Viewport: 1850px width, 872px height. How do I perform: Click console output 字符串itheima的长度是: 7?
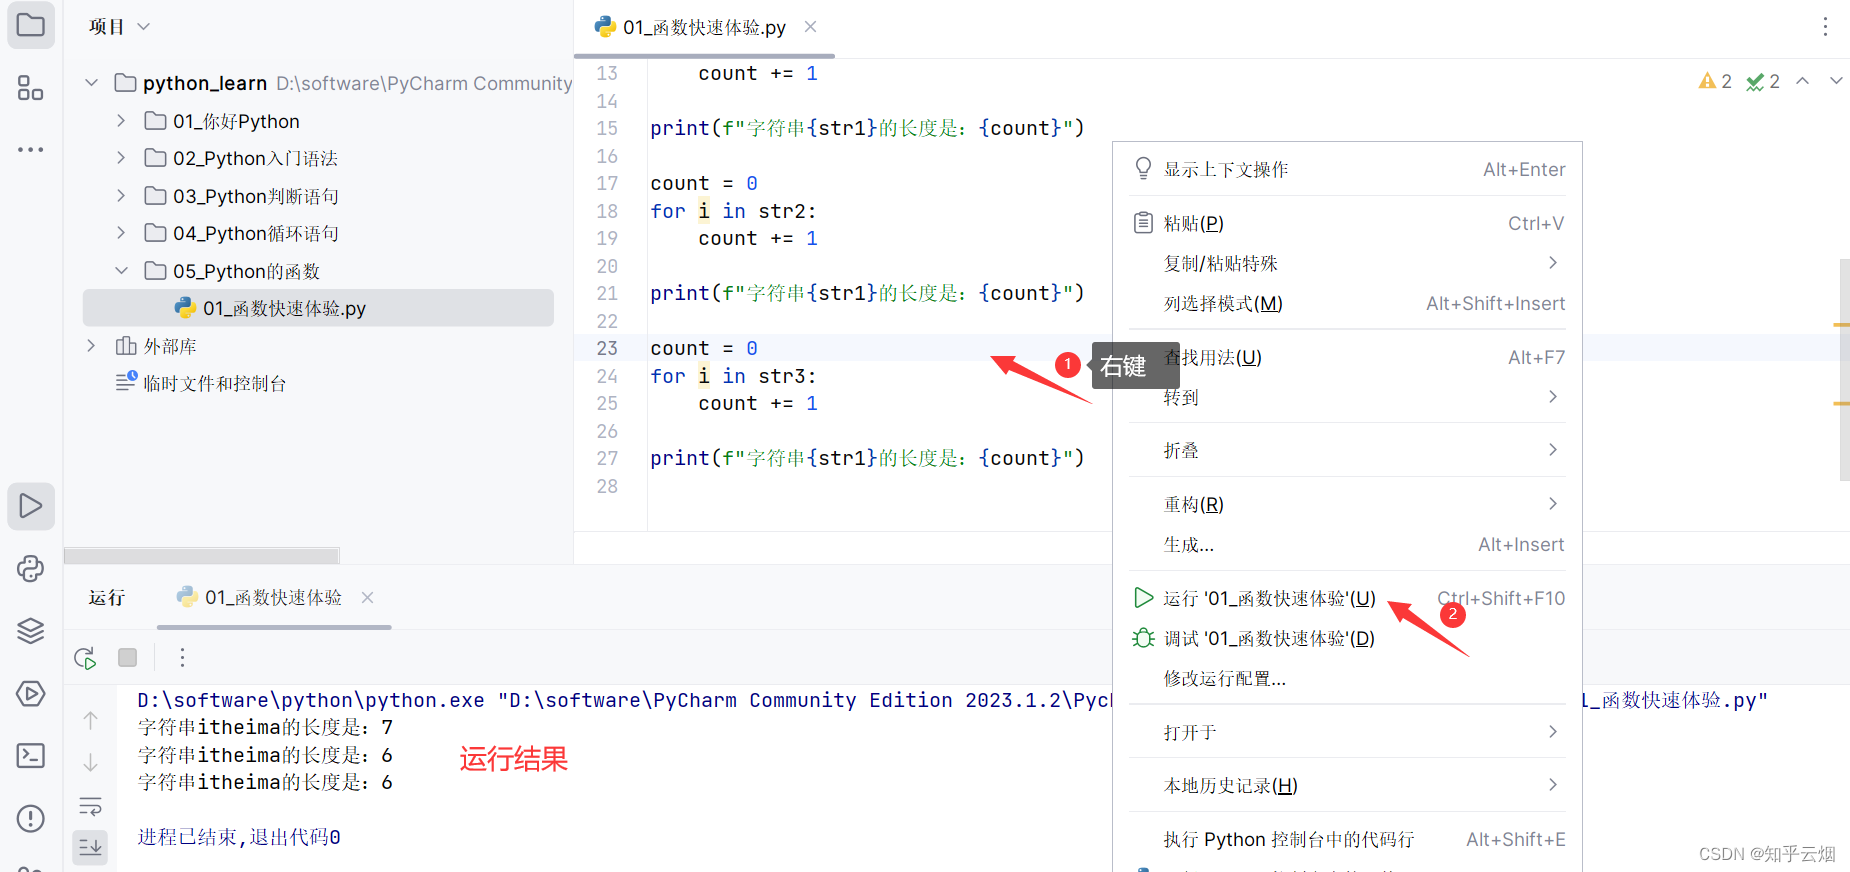coord(265,727)
